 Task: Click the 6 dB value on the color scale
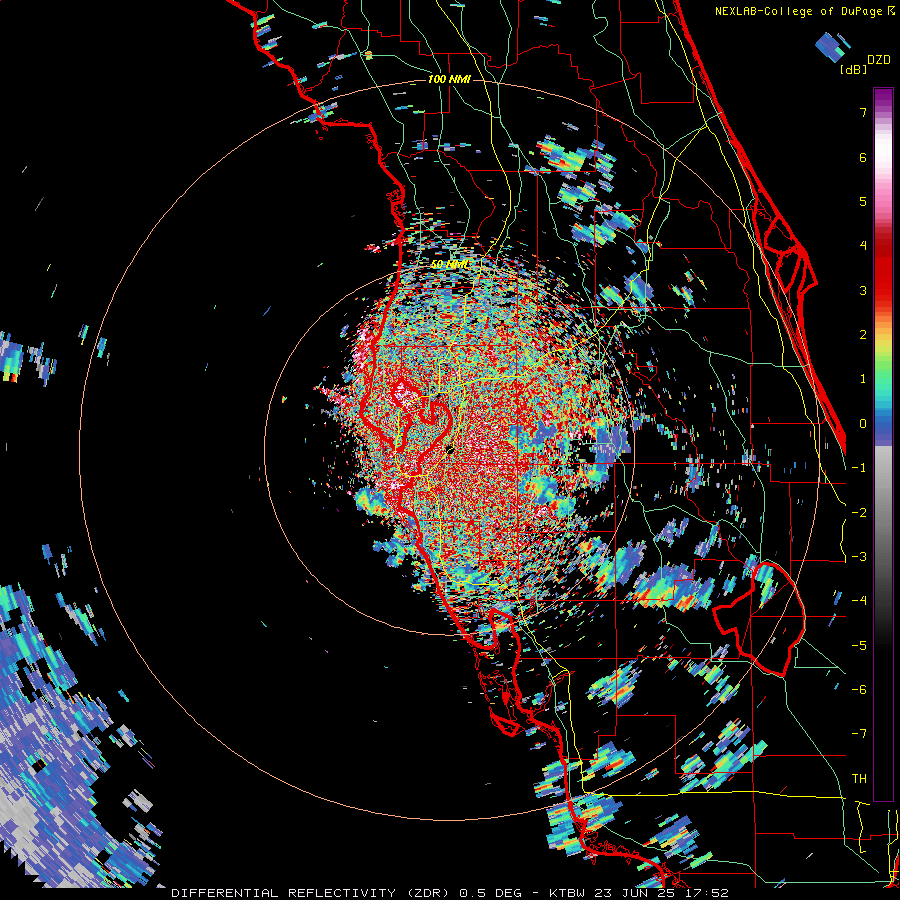tap(863, 157)
